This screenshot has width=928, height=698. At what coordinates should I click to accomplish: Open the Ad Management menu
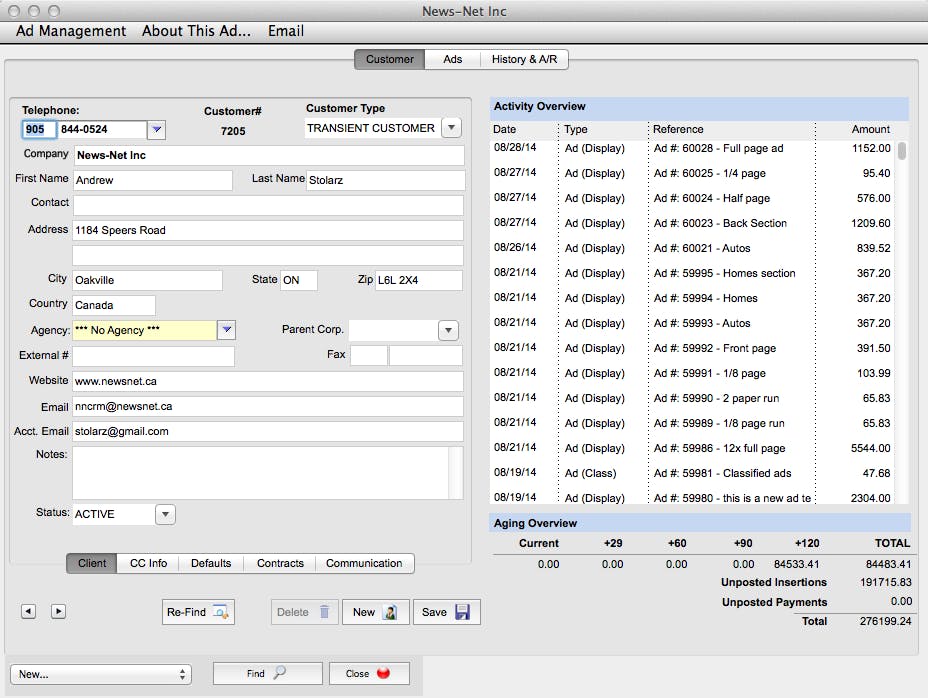[71, 31]
